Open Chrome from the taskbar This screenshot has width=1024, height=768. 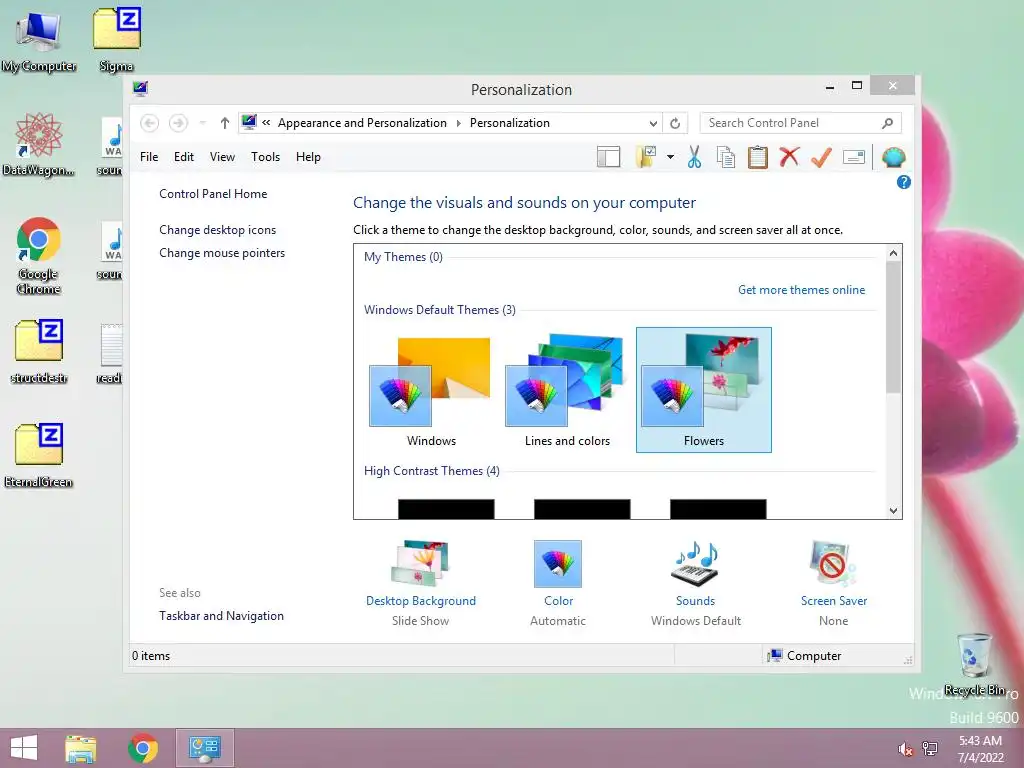coord(143,748)
